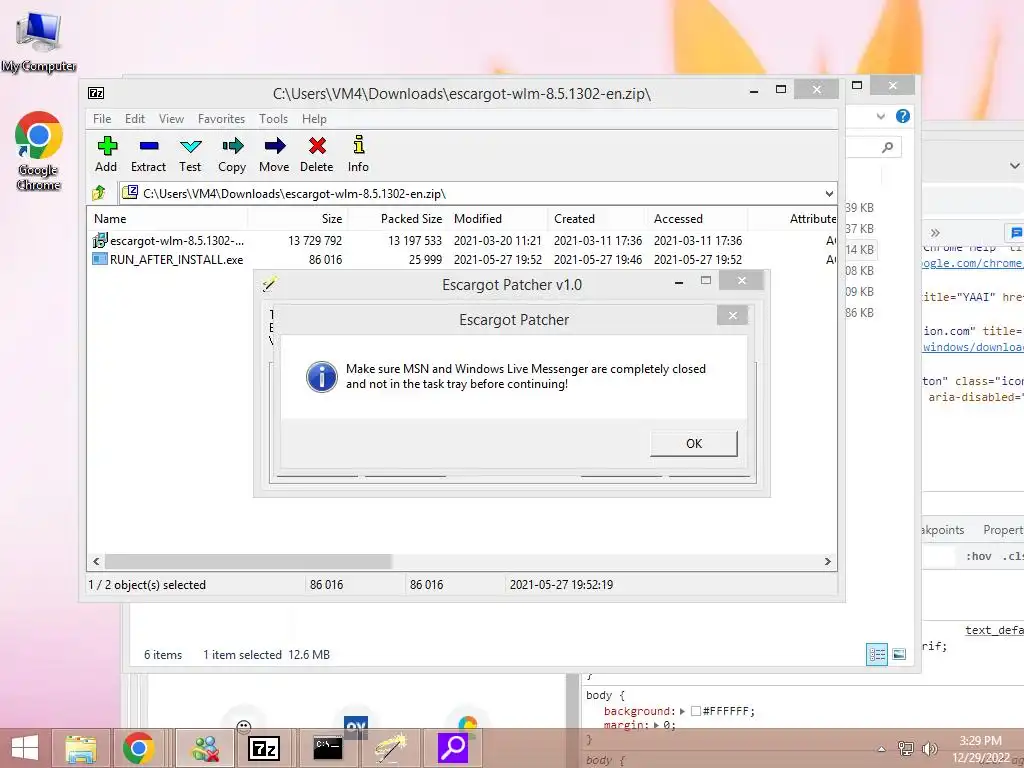Expand the margin property triangle in DevTools
The height and width of the screenshot is (768, 1024).
(656, 726)
